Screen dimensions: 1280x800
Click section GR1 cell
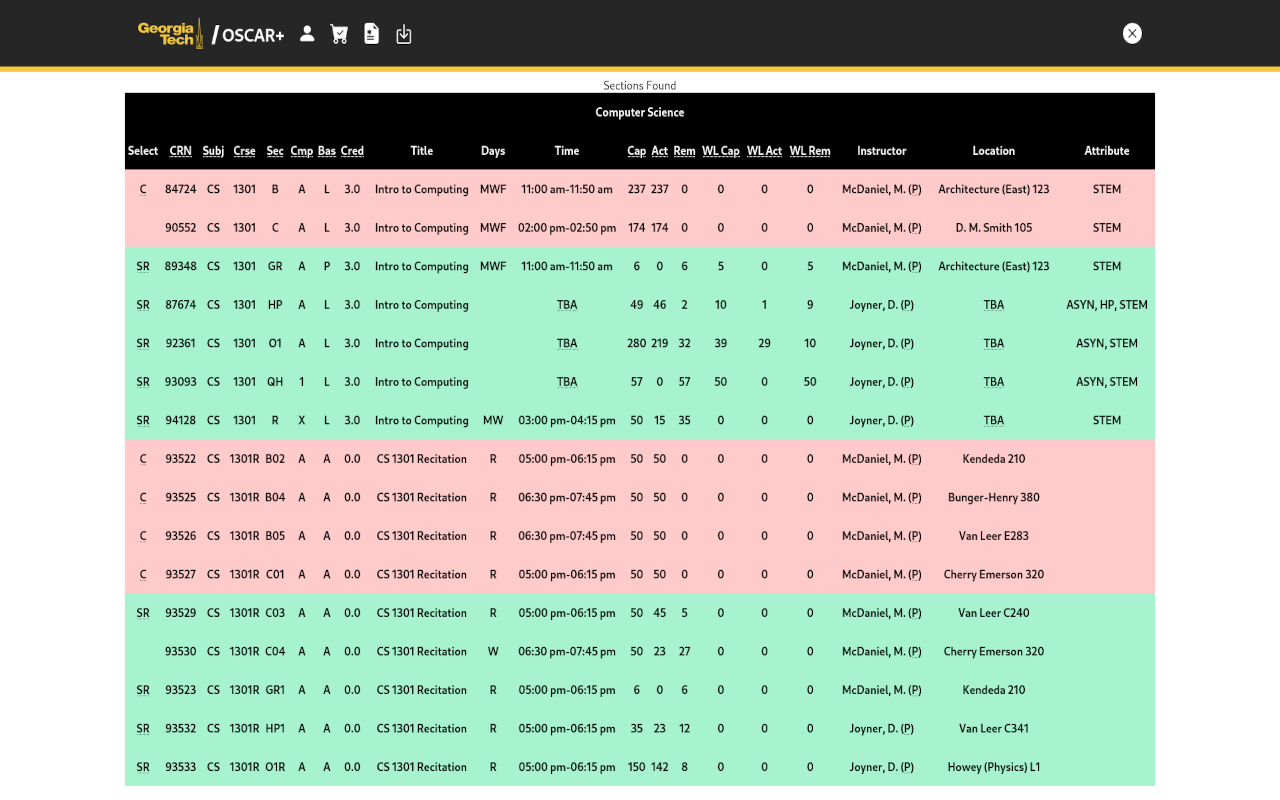point(275,690)
